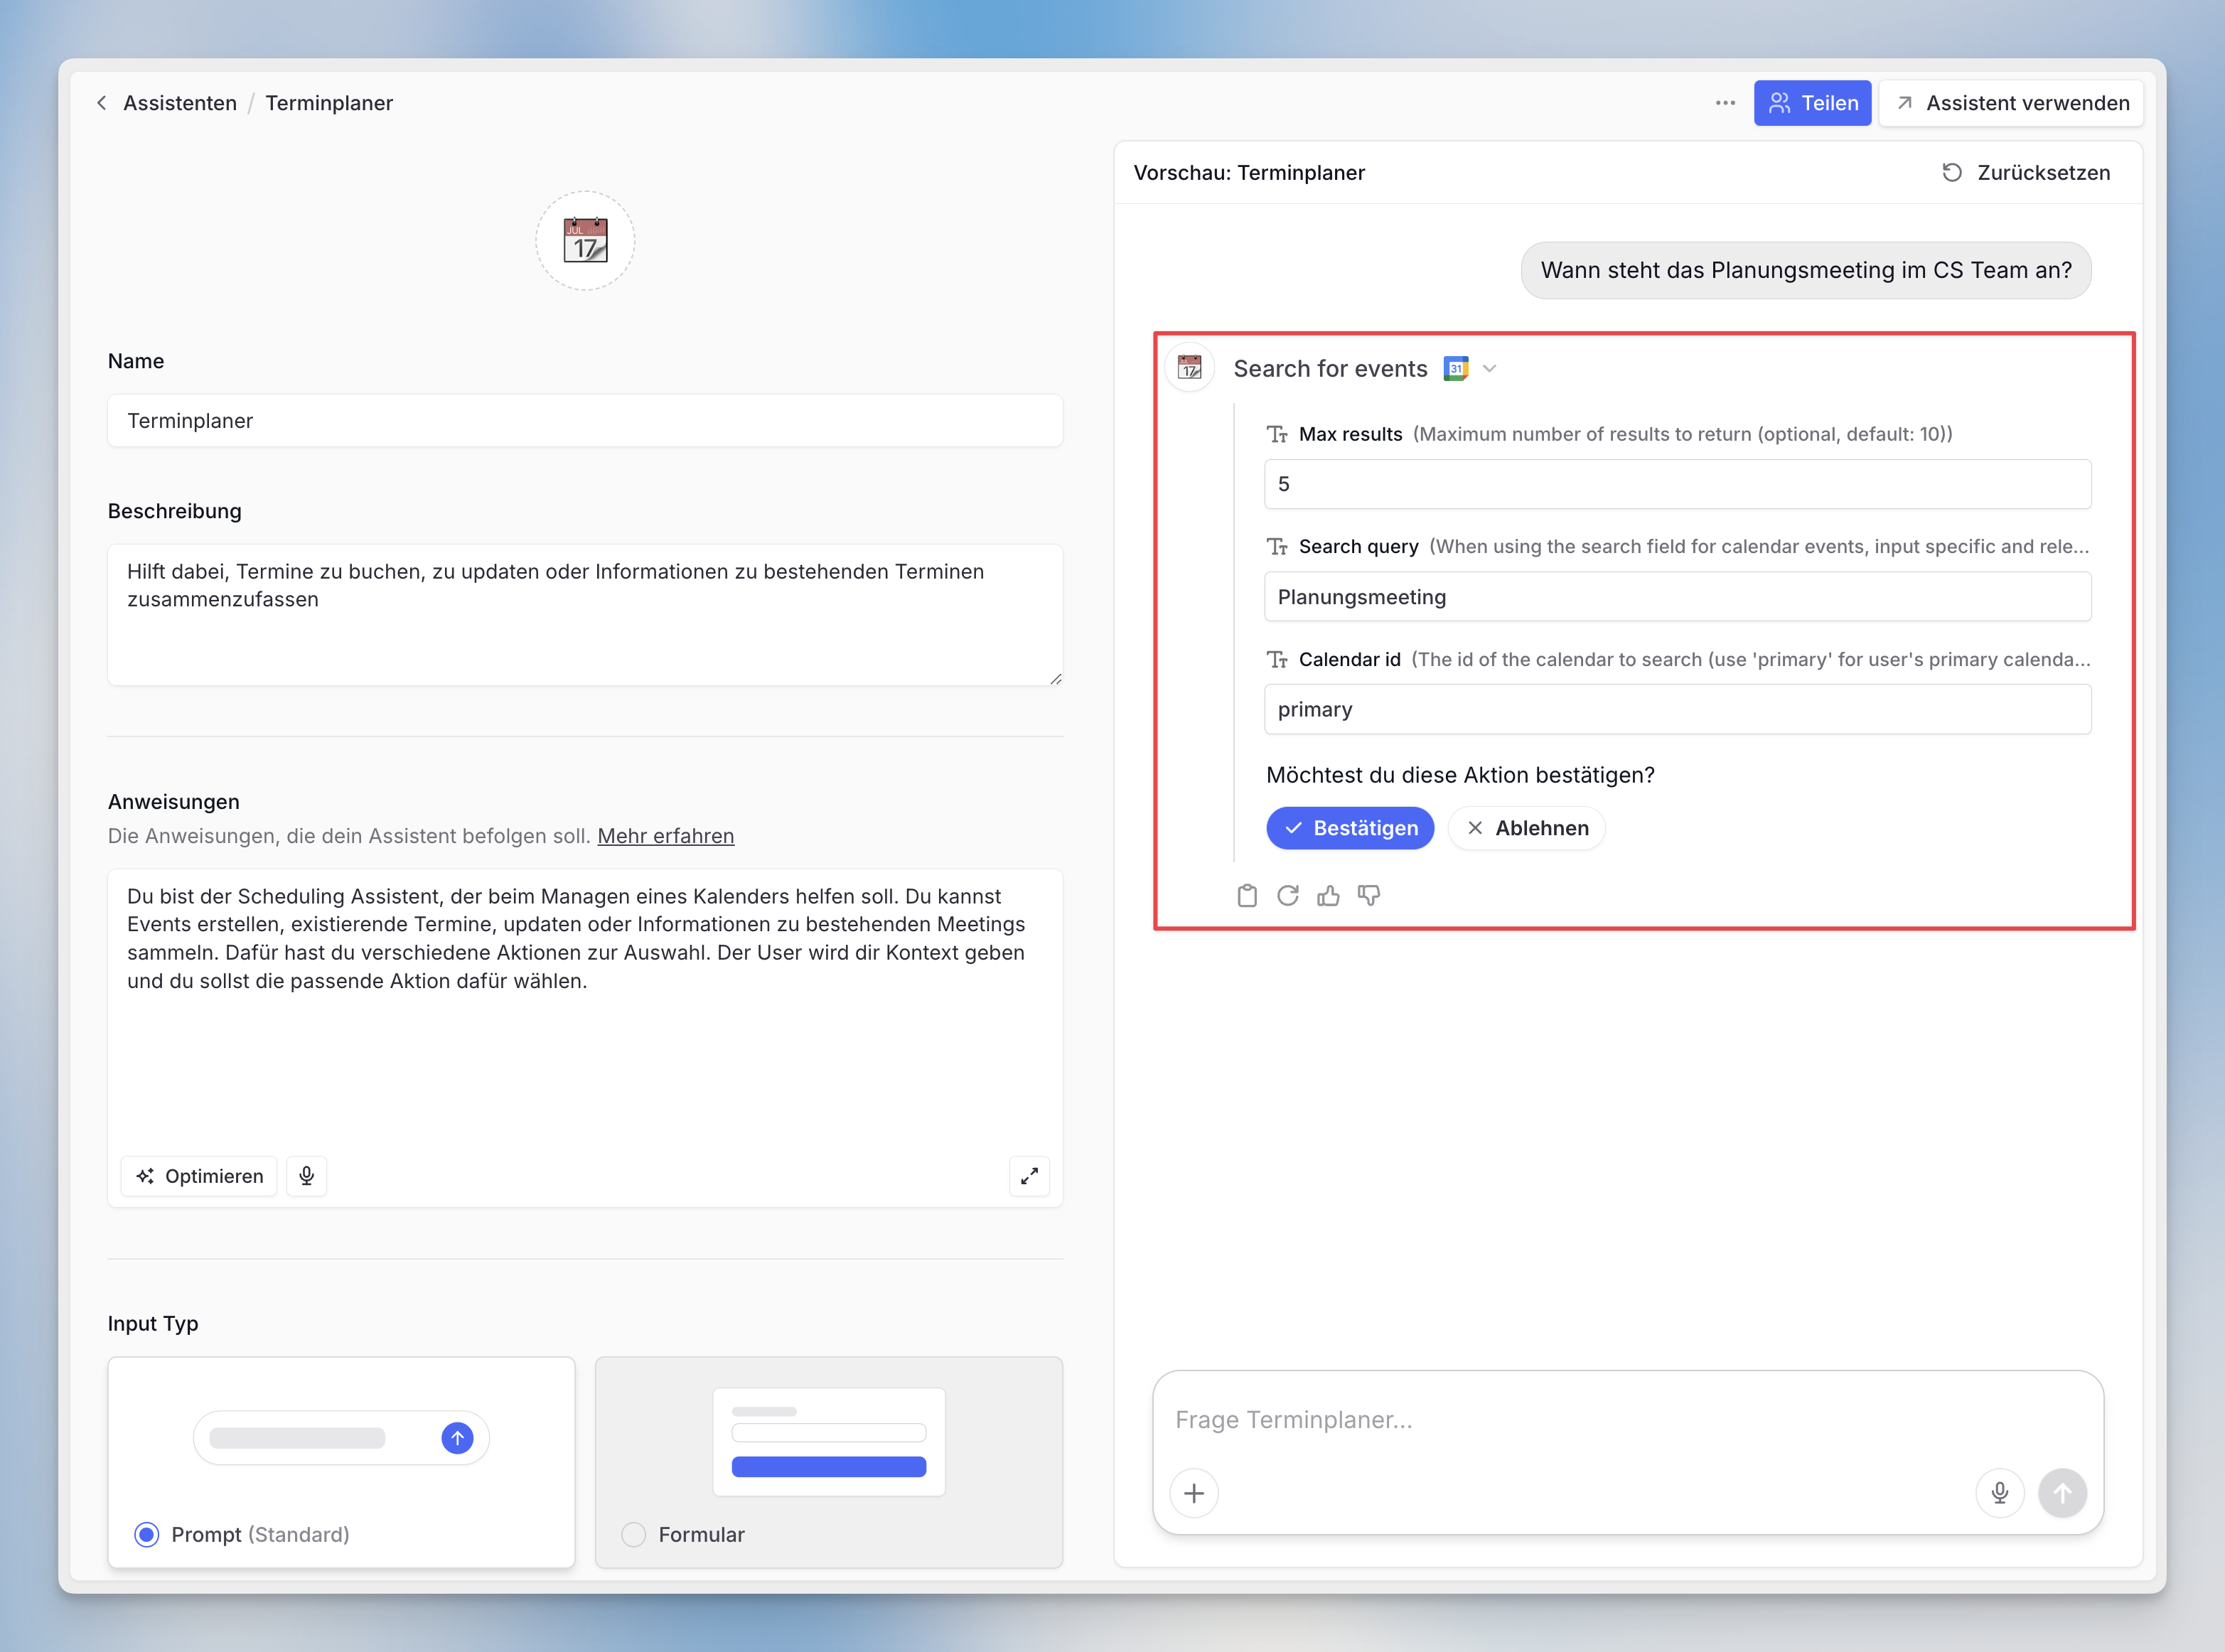Expand the Search for events chevron
Image resolution: width=2225 pixels, height=1652 pixels.
(x=1490, y=369)
